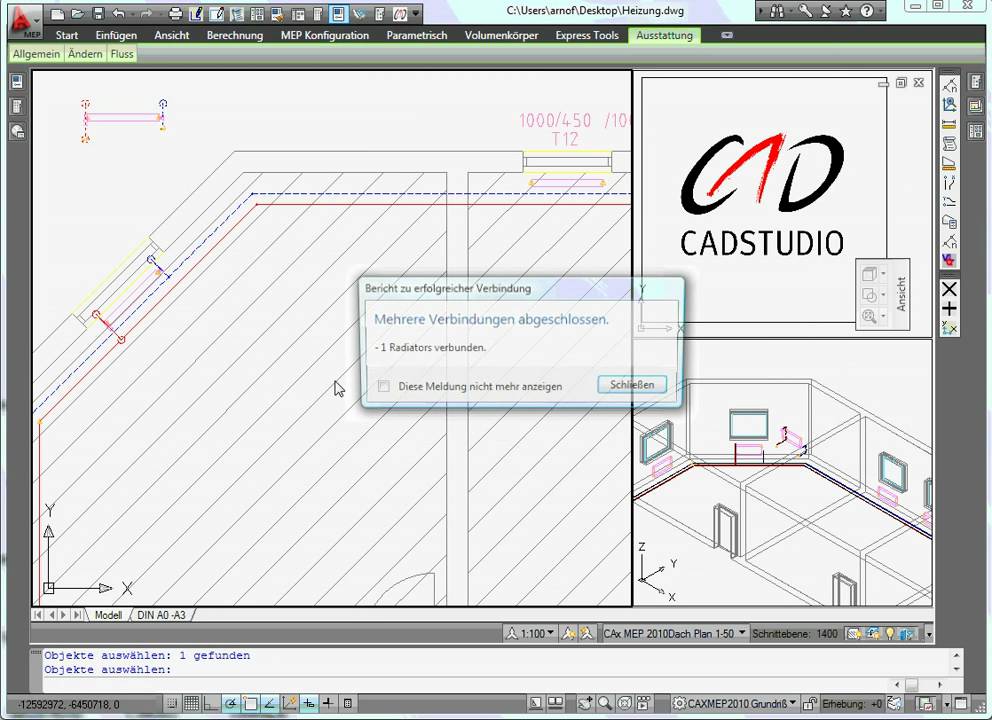Toggle object snap in status bar
Viewport: 992px width, 720px height.
[x=250, y=704]
